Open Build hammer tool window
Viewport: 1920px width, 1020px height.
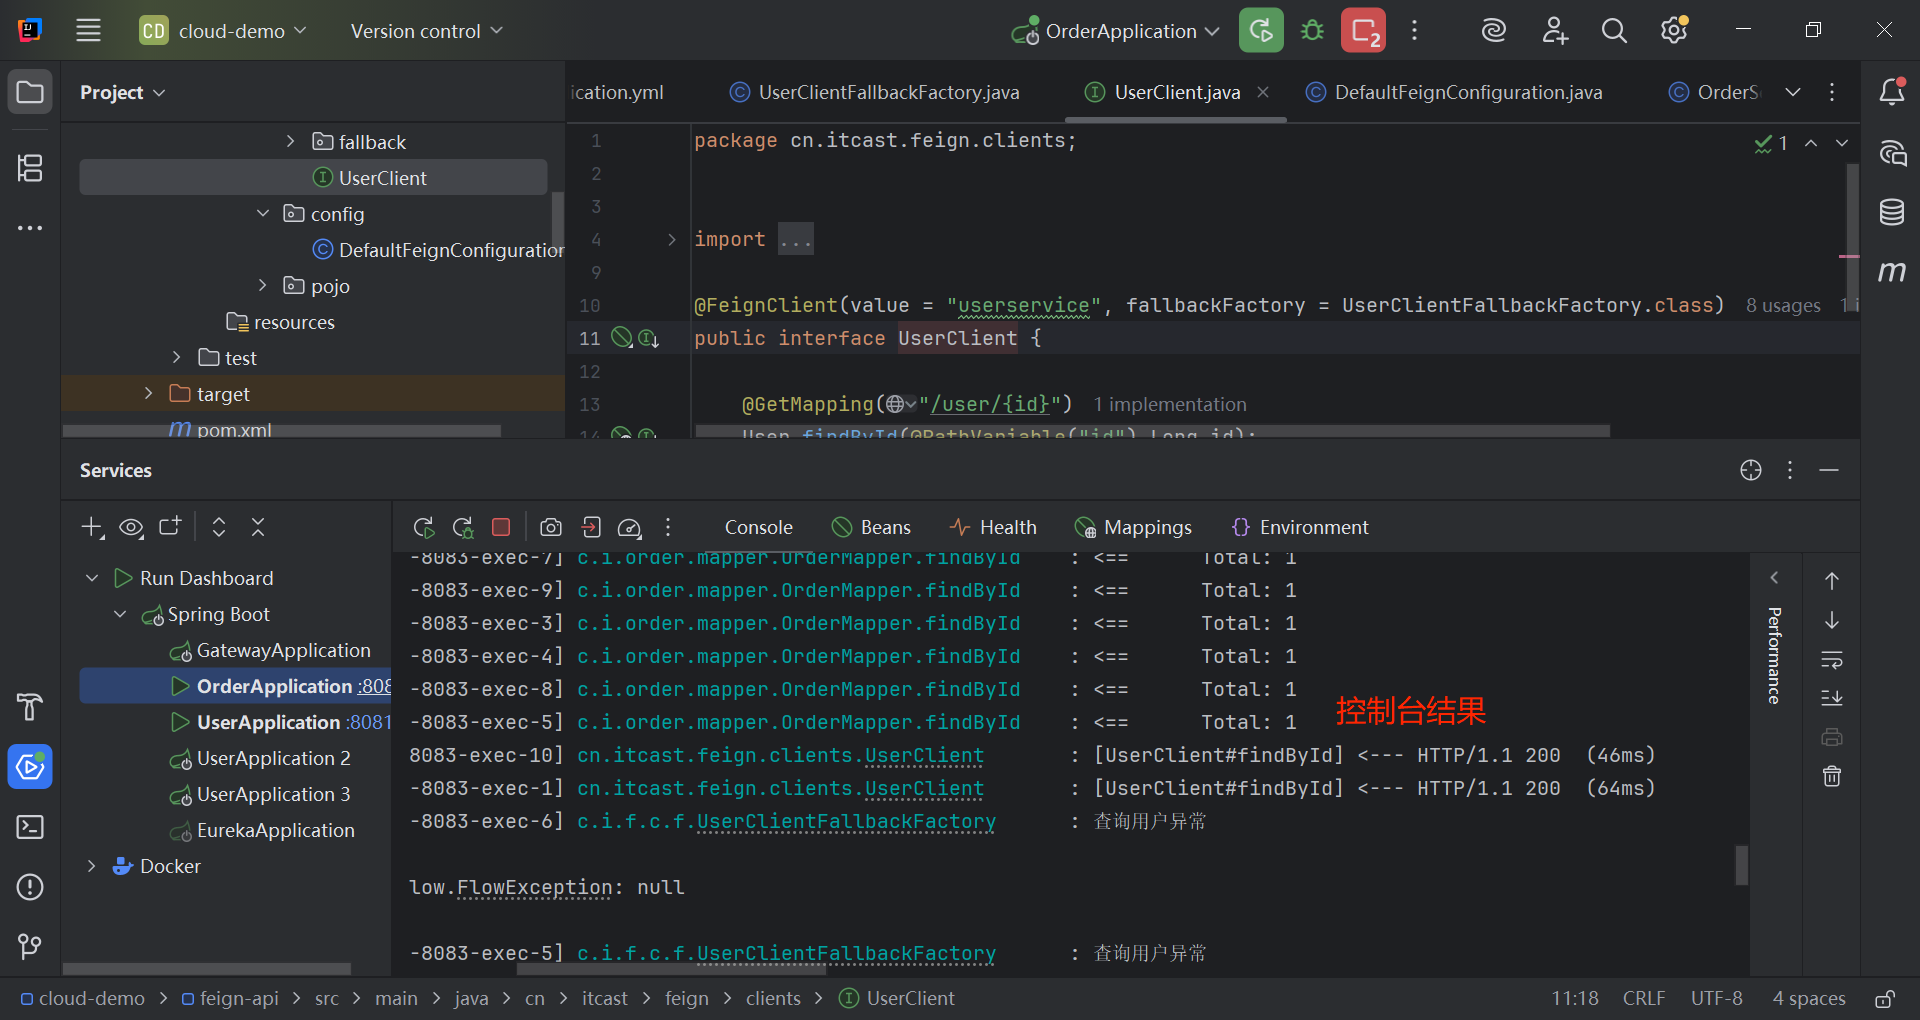point(30,707)
